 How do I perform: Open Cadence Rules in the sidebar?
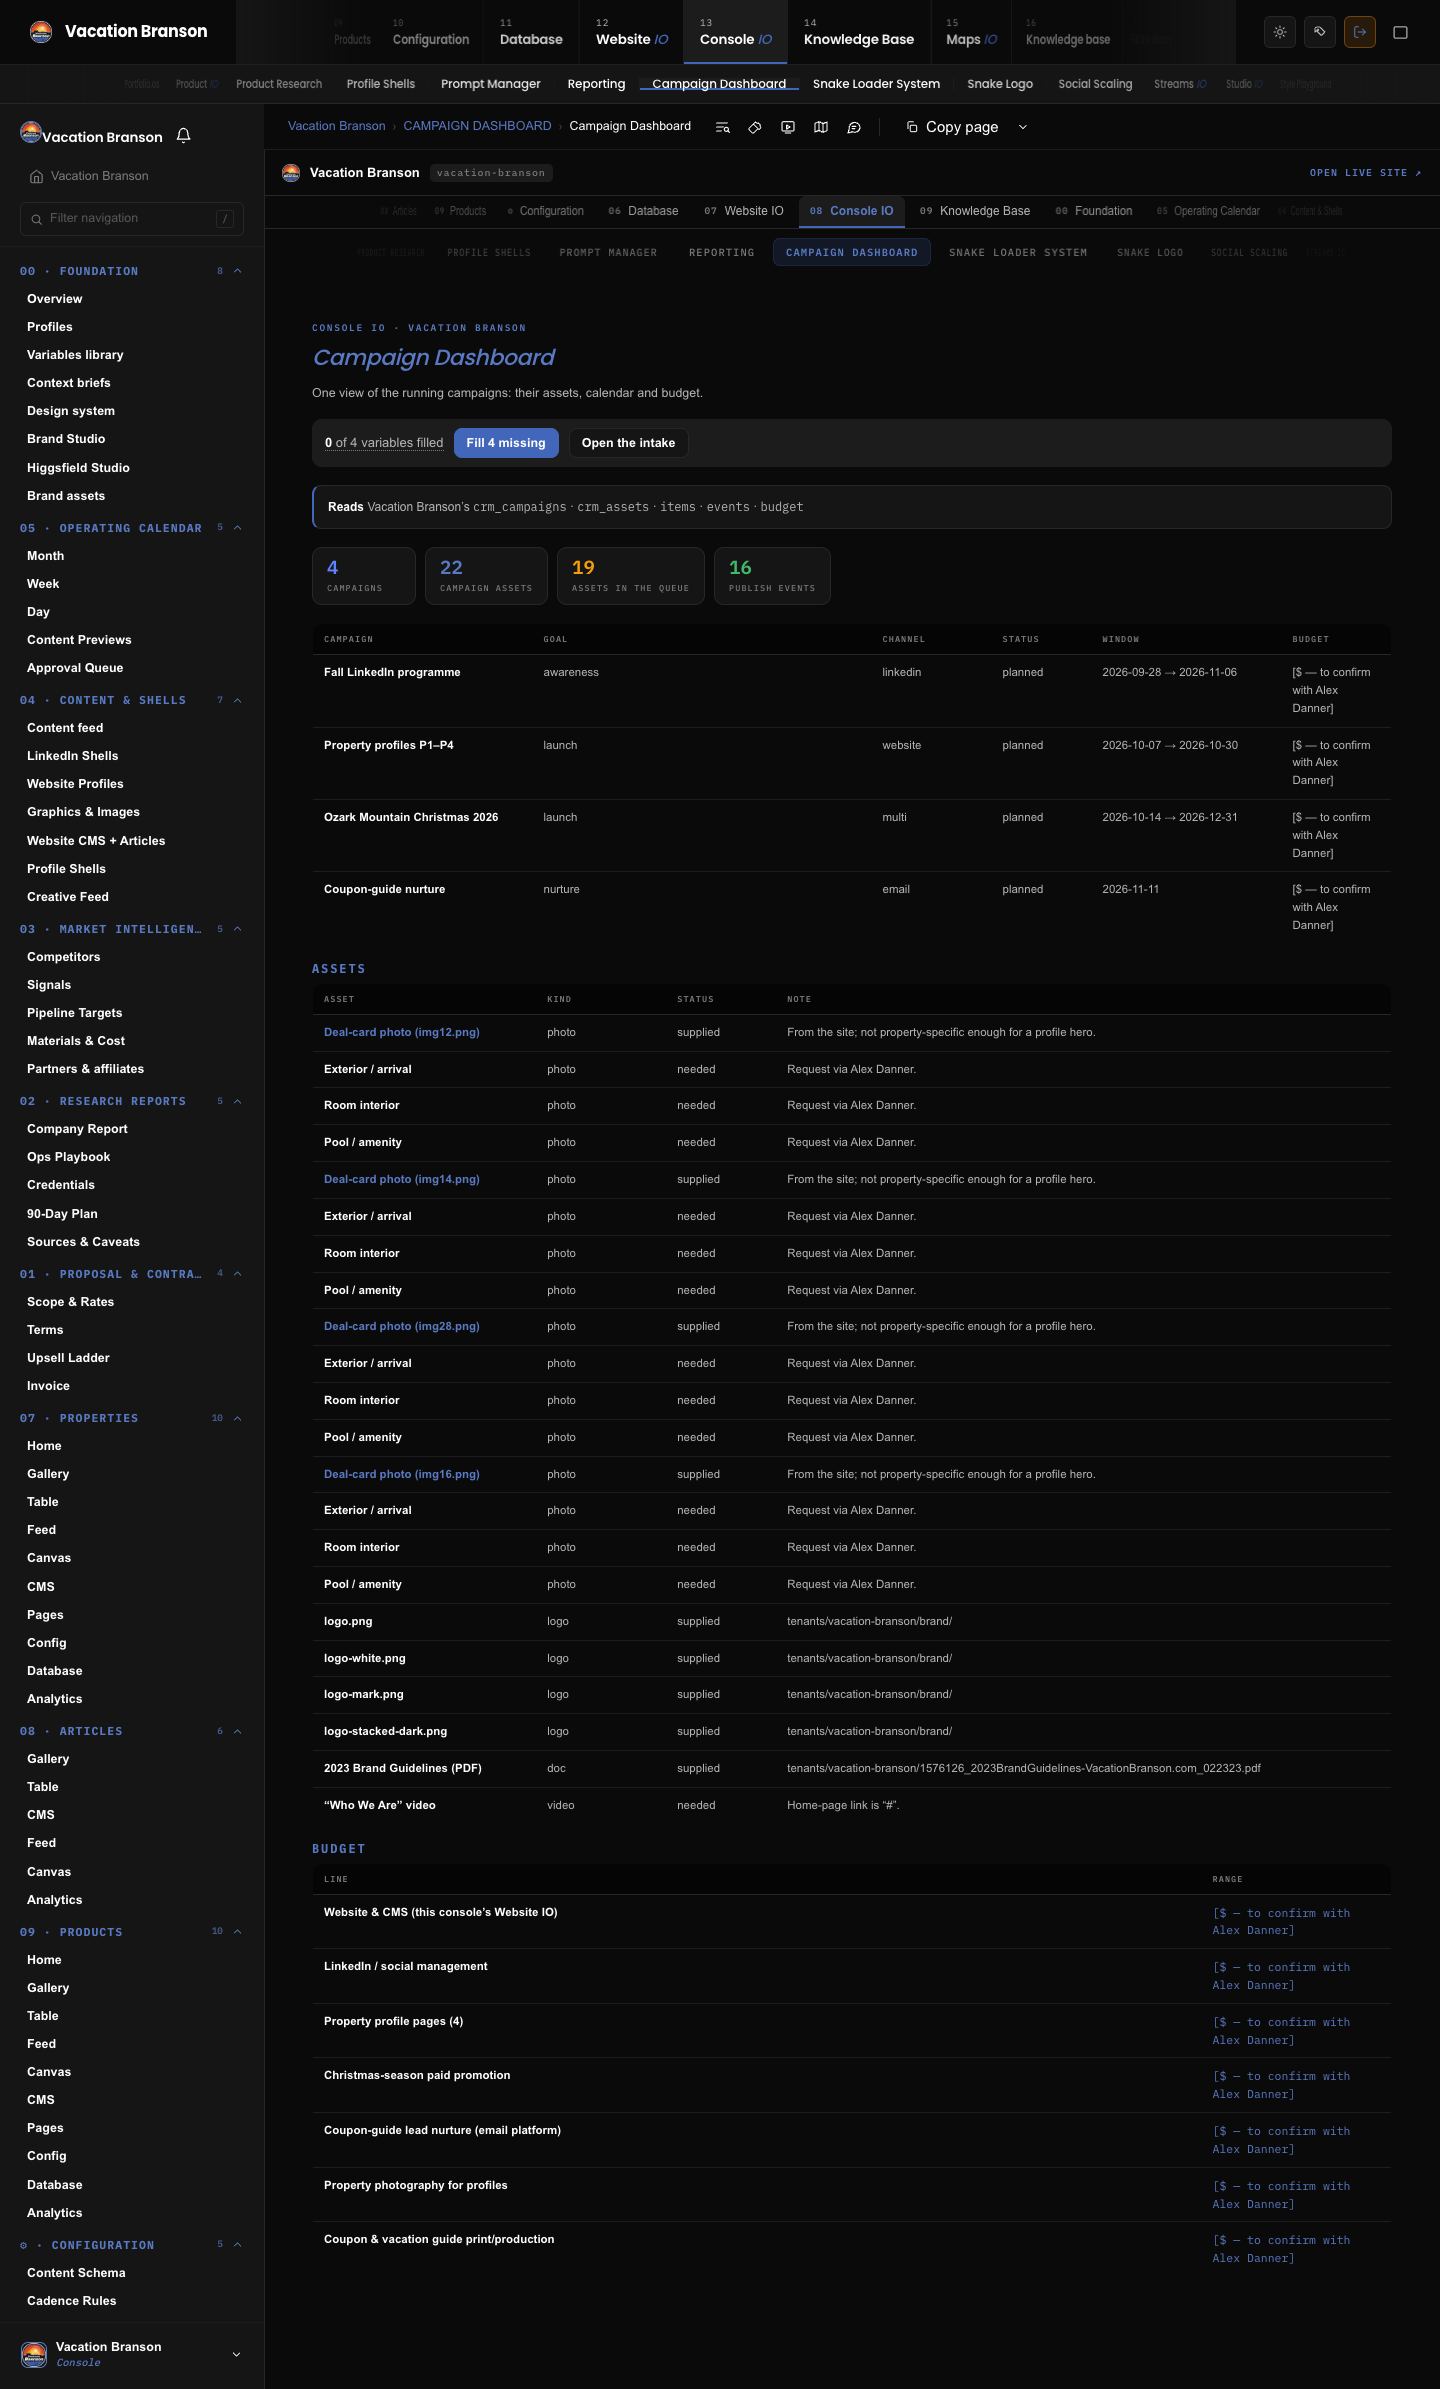[x=71, y=2301]
